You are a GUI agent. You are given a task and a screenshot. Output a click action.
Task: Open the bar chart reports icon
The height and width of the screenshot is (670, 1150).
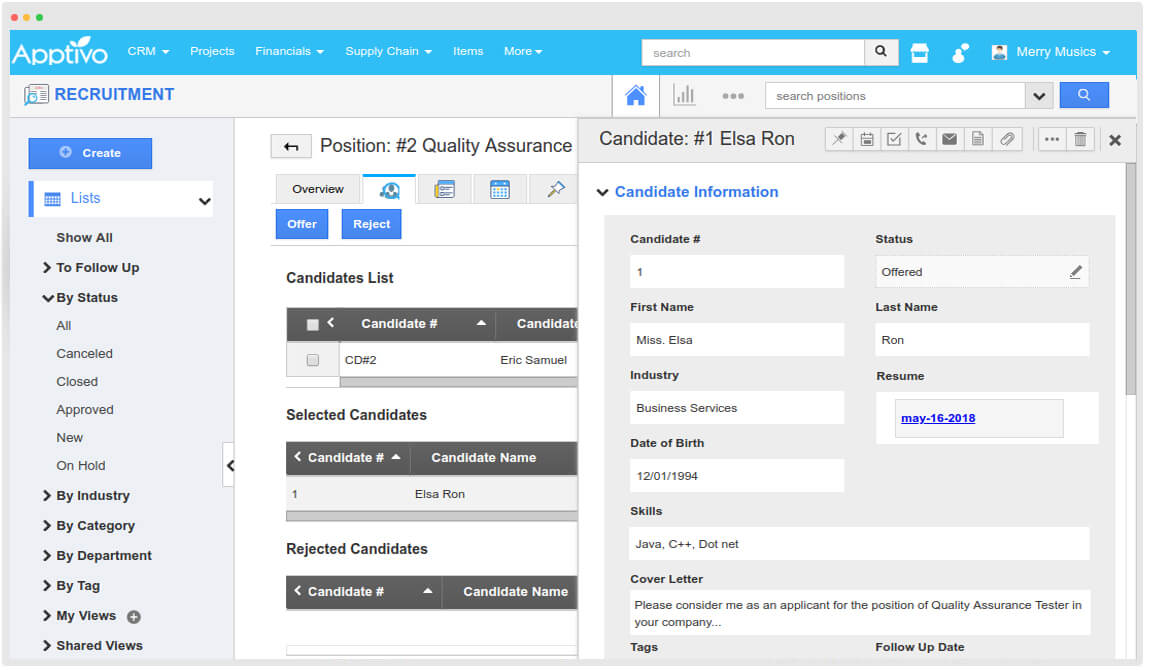(x=684, y=96)
